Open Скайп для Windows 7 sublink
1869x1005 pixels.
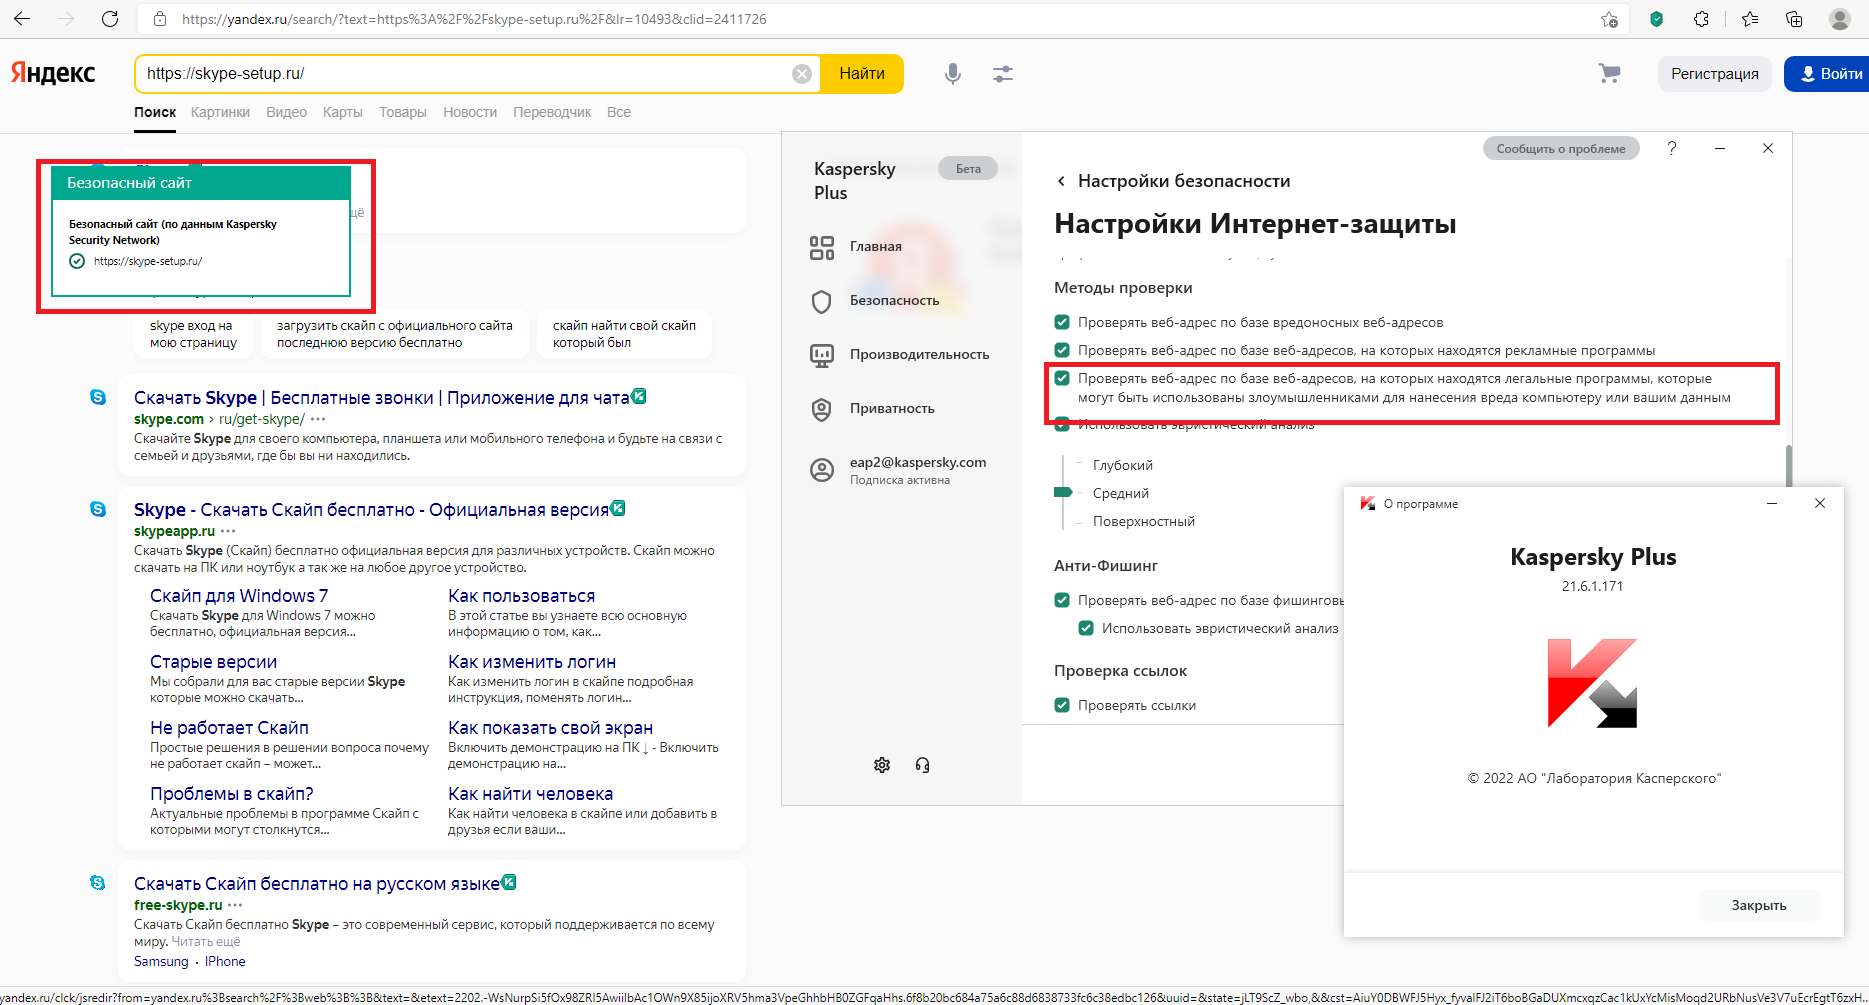[x=238, y=596]
